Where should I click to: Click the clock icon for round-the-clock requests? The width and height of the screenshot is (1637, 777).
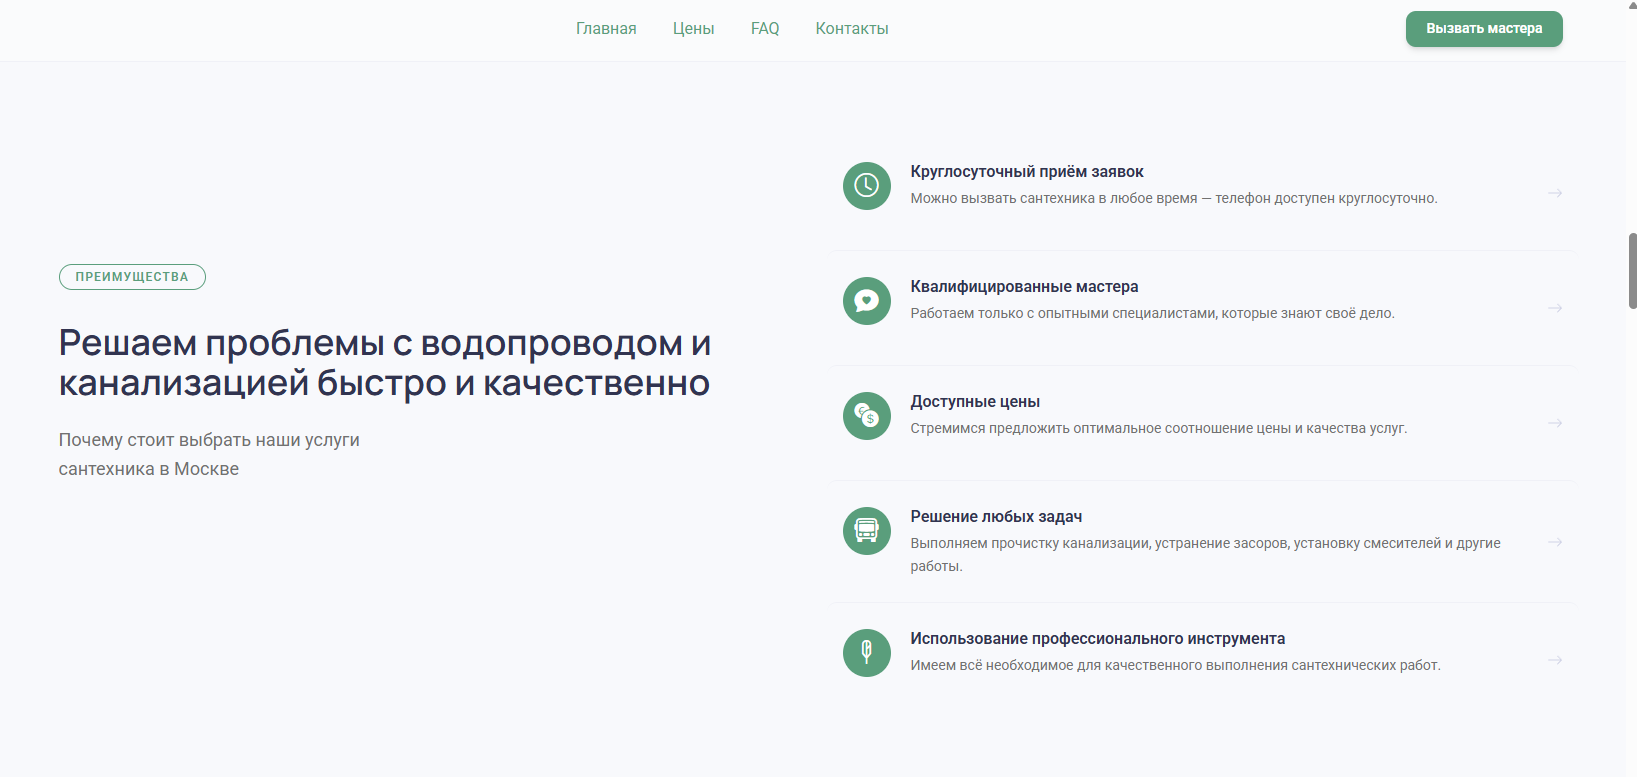pos(866,186)
